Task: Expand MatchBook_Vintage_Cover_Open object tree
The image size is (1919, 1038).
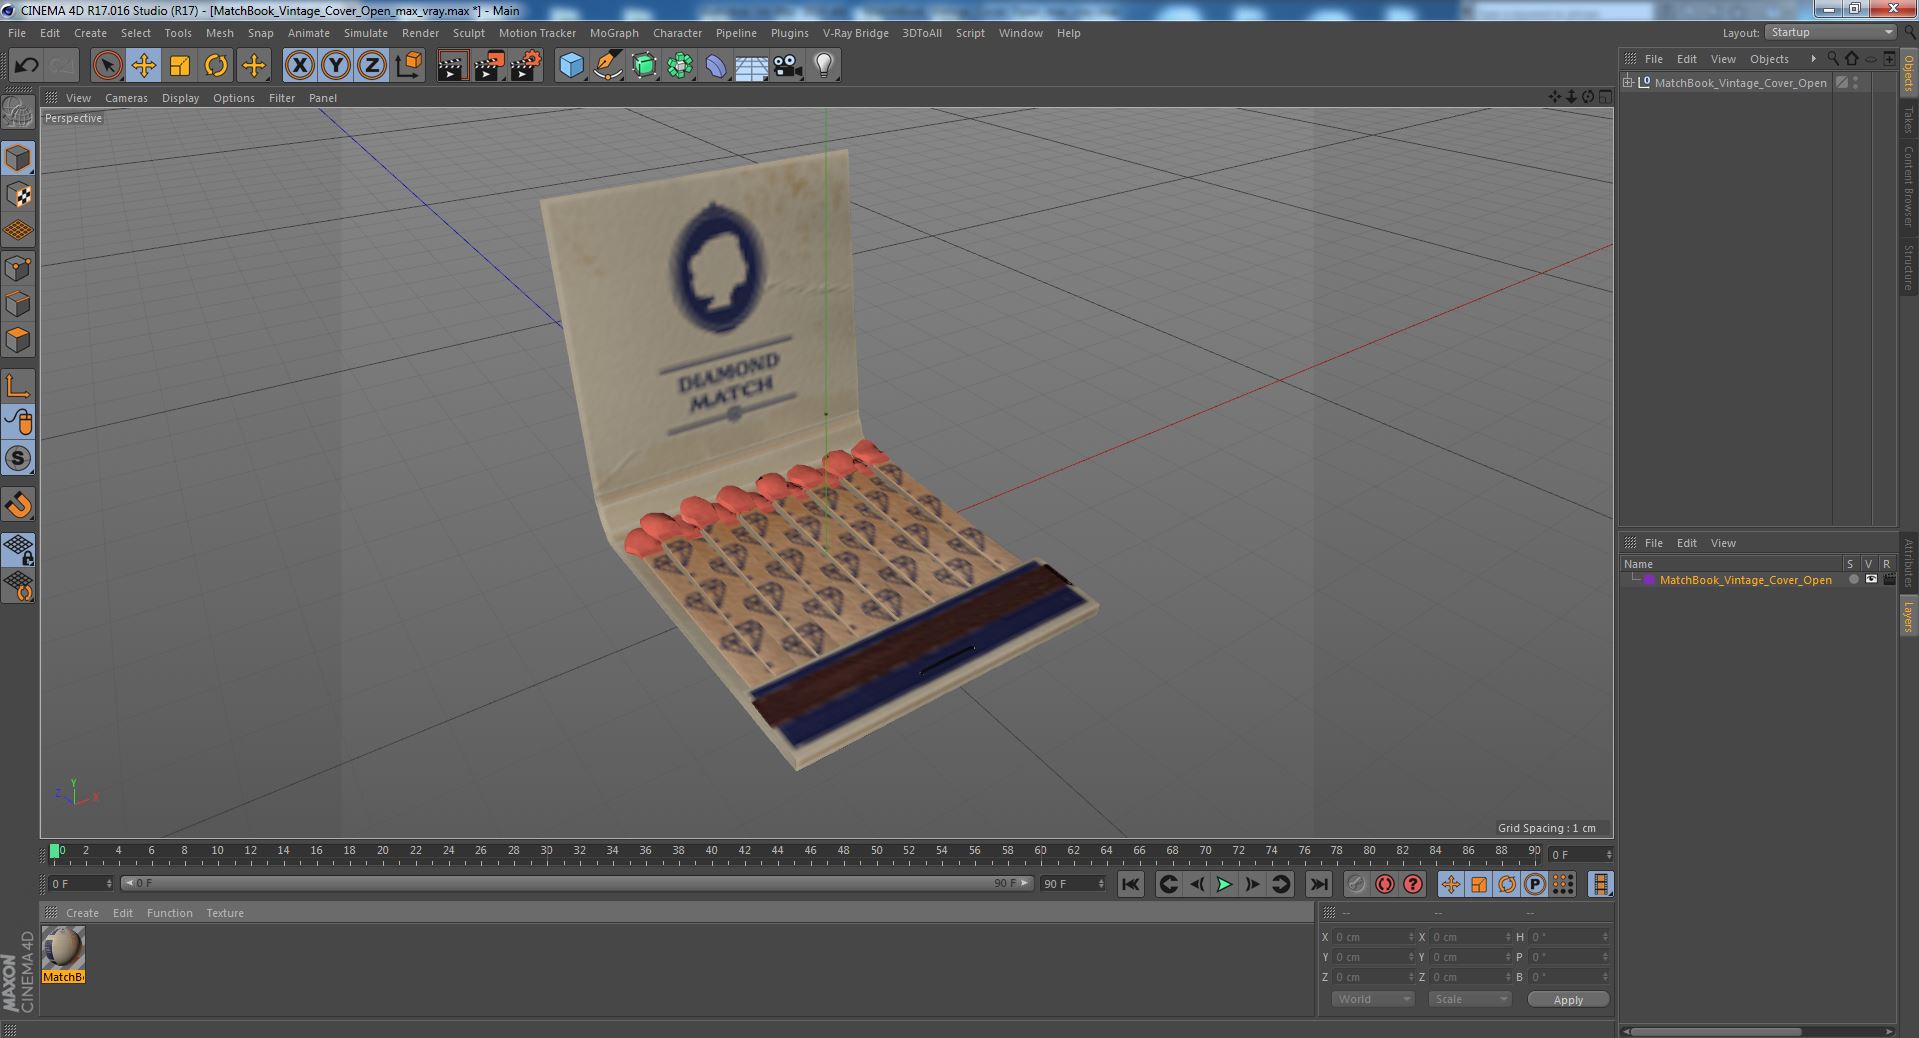Action: (1628, 82)
